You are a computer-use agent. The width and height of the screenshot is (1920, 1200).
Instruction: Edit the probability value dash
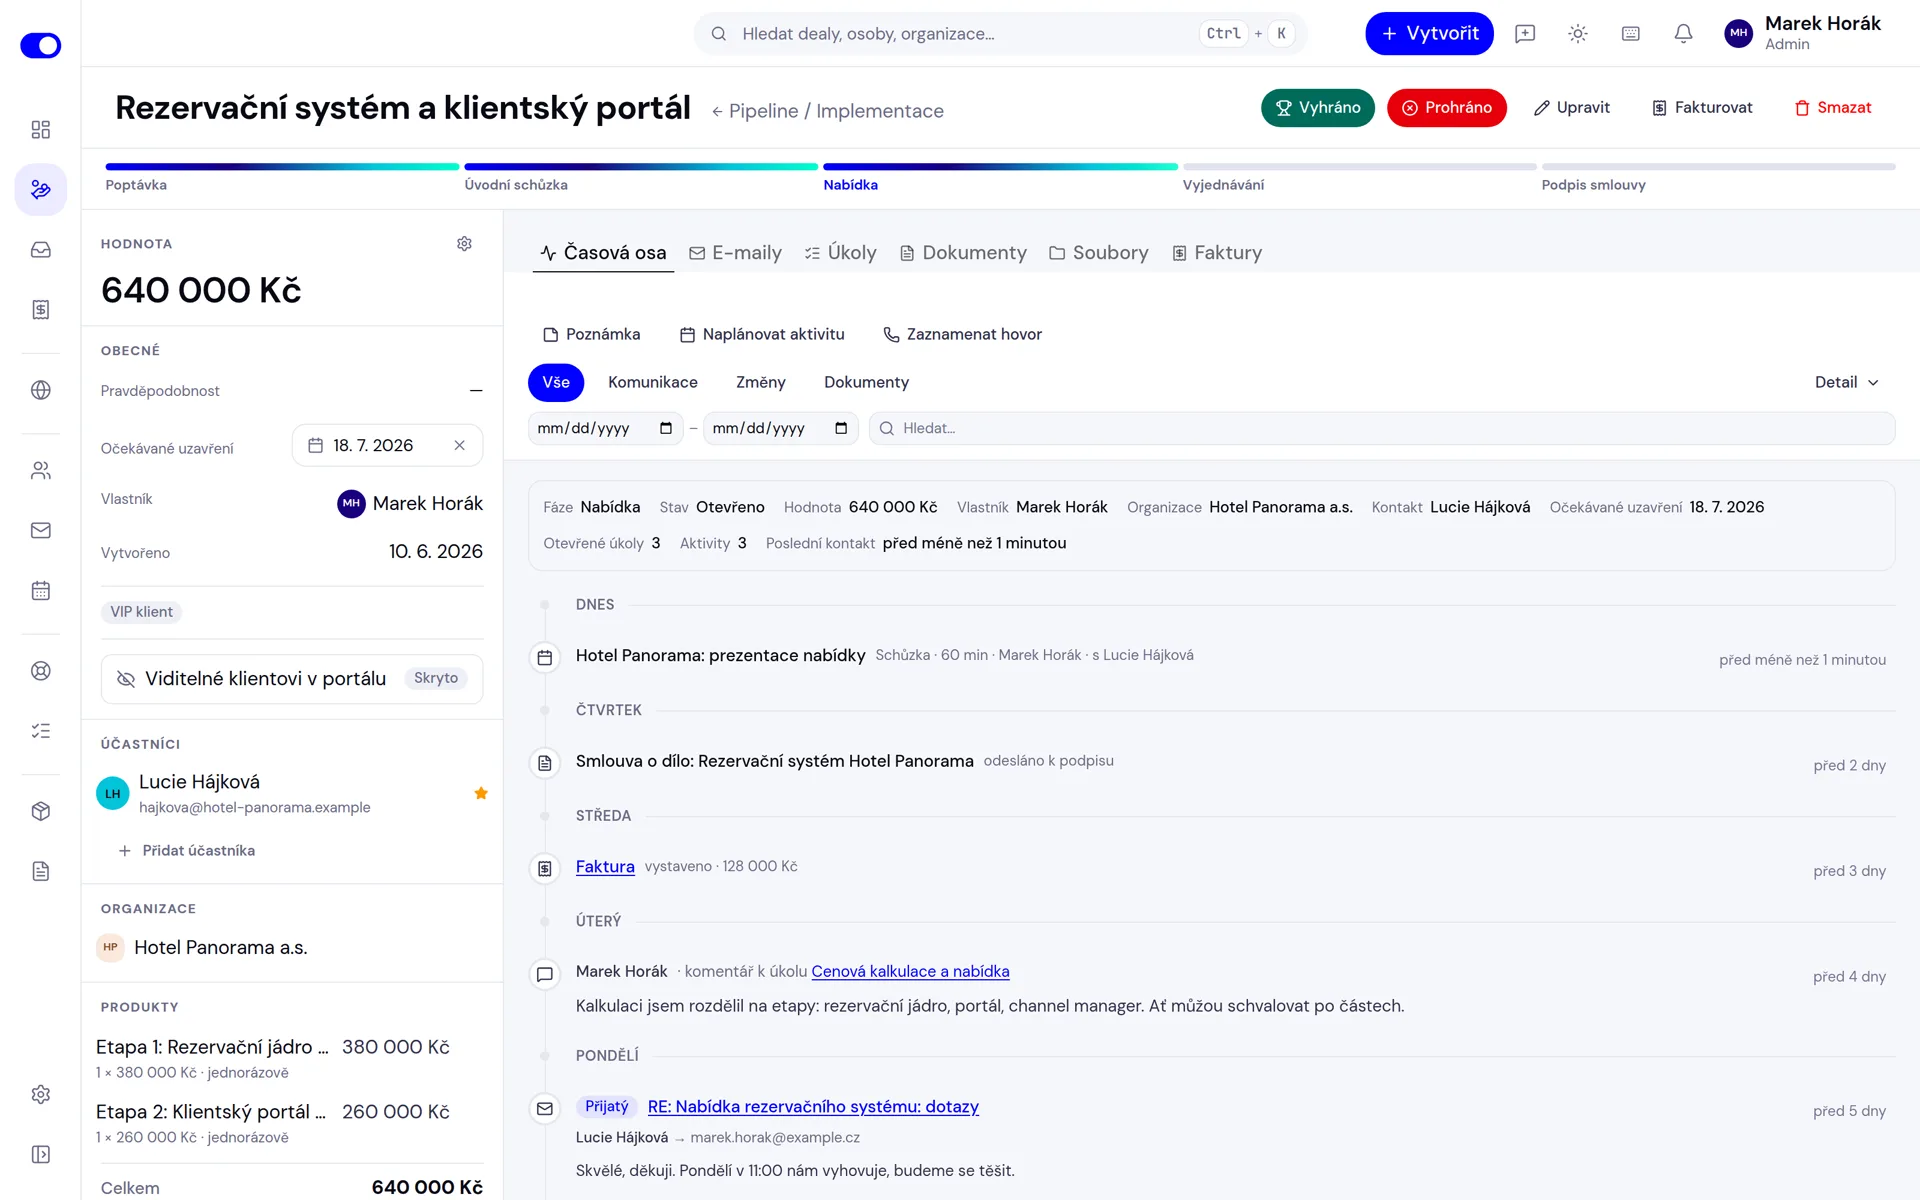(476, 391)
